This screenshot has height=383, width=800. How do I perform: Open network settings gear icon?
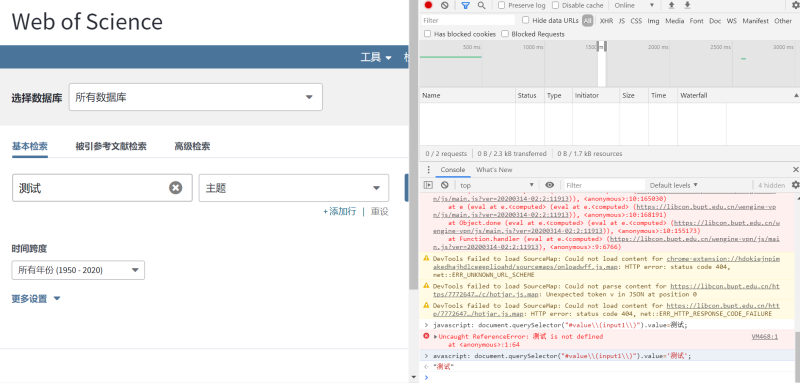pyautogui.click(x=796, y=5)
